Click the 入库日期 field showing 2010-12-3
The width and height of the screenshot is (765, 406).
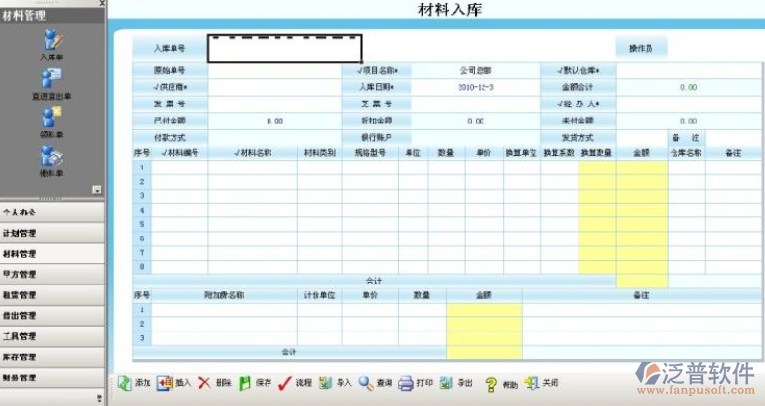pyautogui.click(x=476, y=87)
